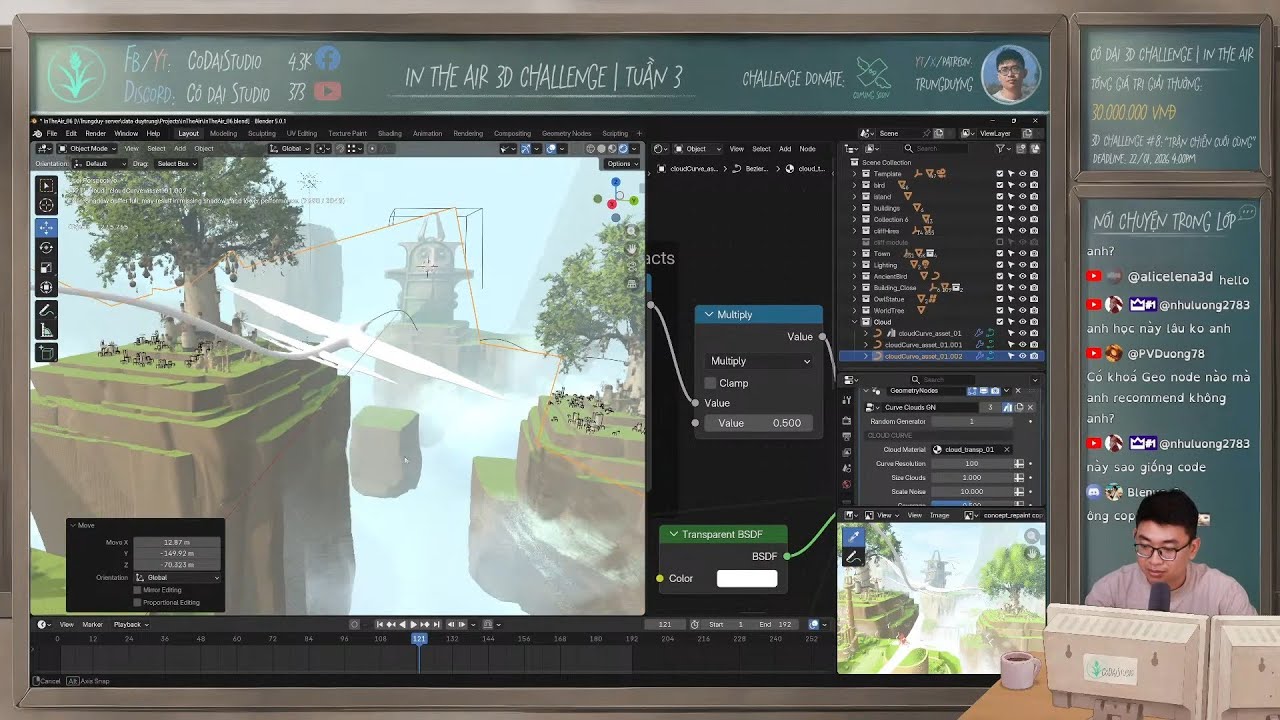Select the annotate tool in image editor
The height and width of the screenshot is (720, 1280).
[x=853, y=557]
